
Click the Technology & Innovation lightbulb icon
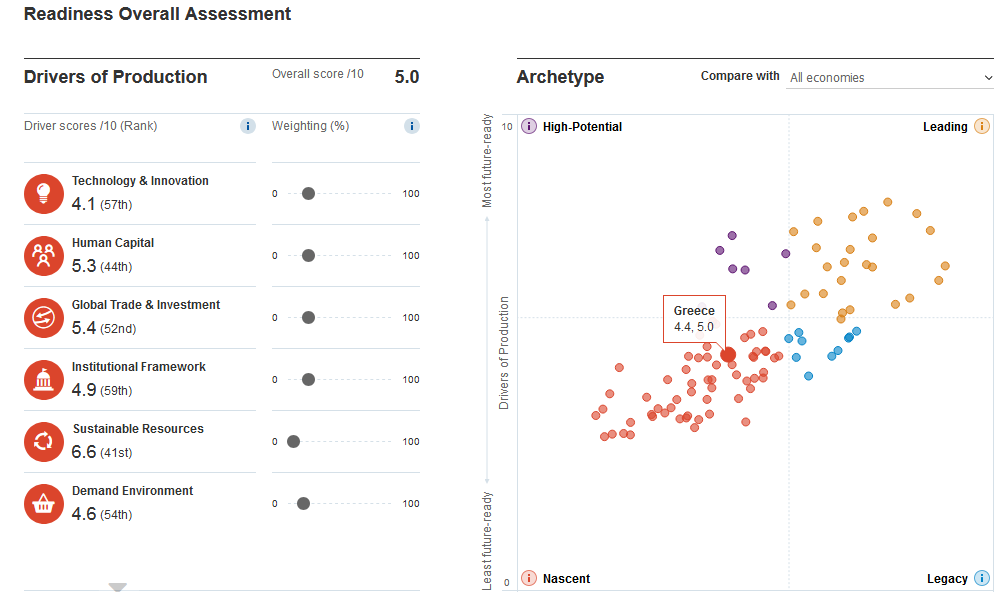[44, 194]
